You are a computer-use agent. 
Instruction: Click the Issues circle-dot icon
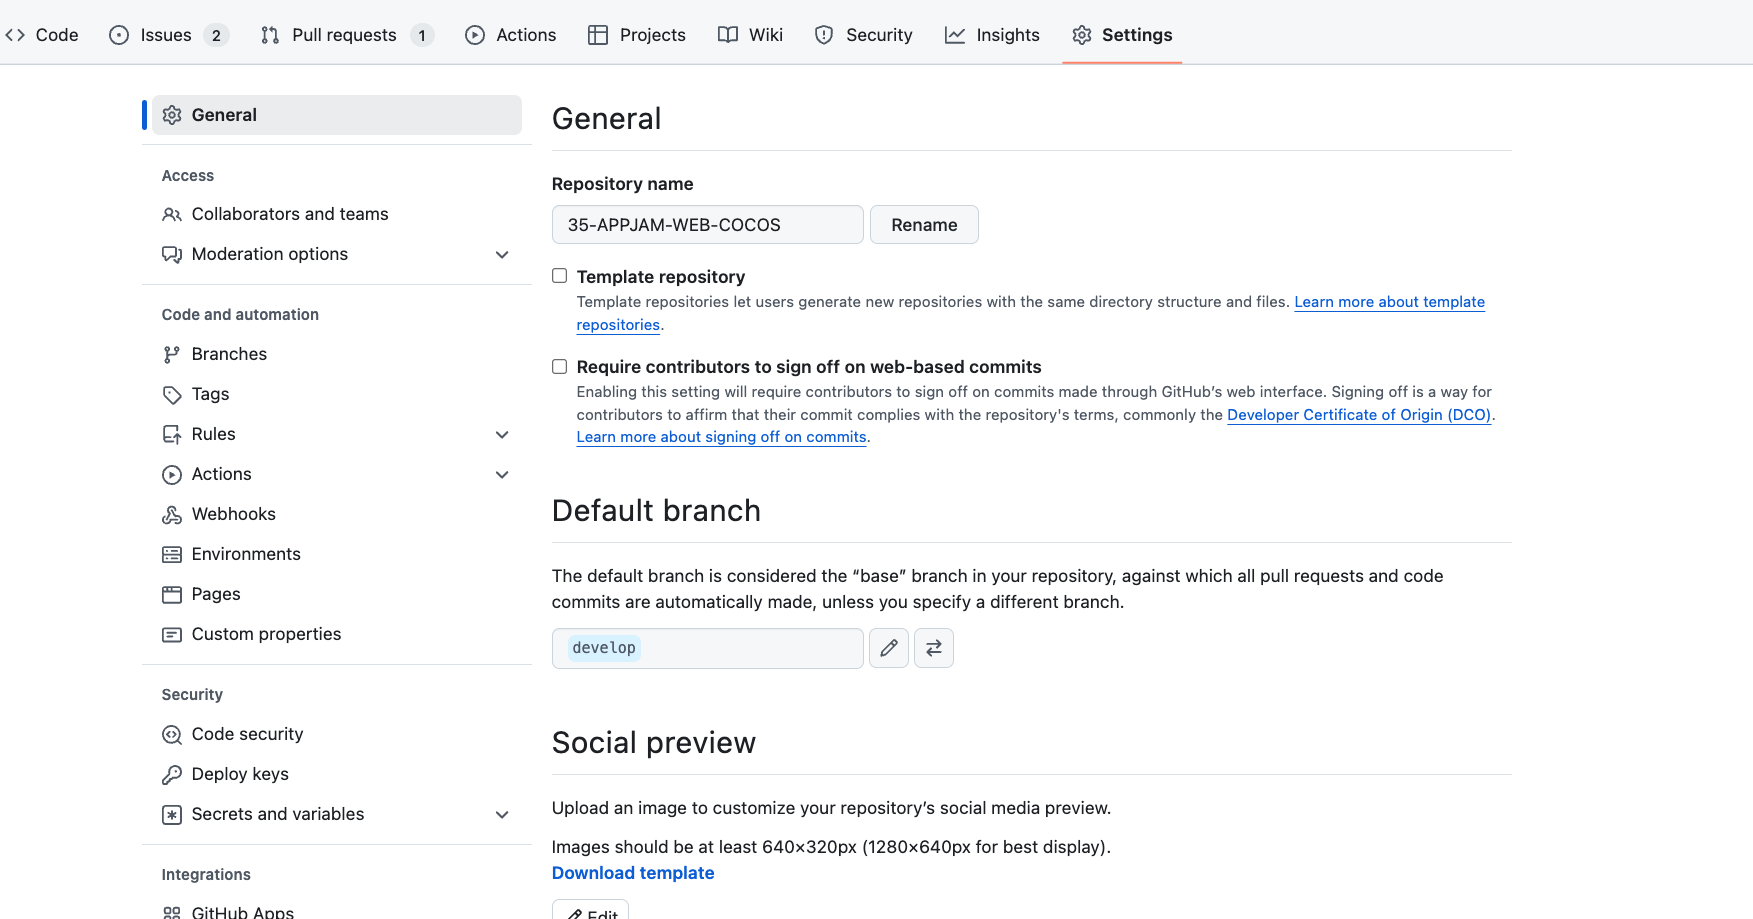(119, 35)
